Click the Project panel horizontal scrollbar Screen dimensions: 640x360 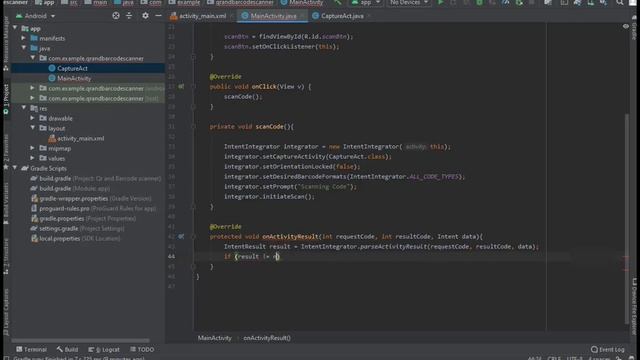[x=80, y=340]
